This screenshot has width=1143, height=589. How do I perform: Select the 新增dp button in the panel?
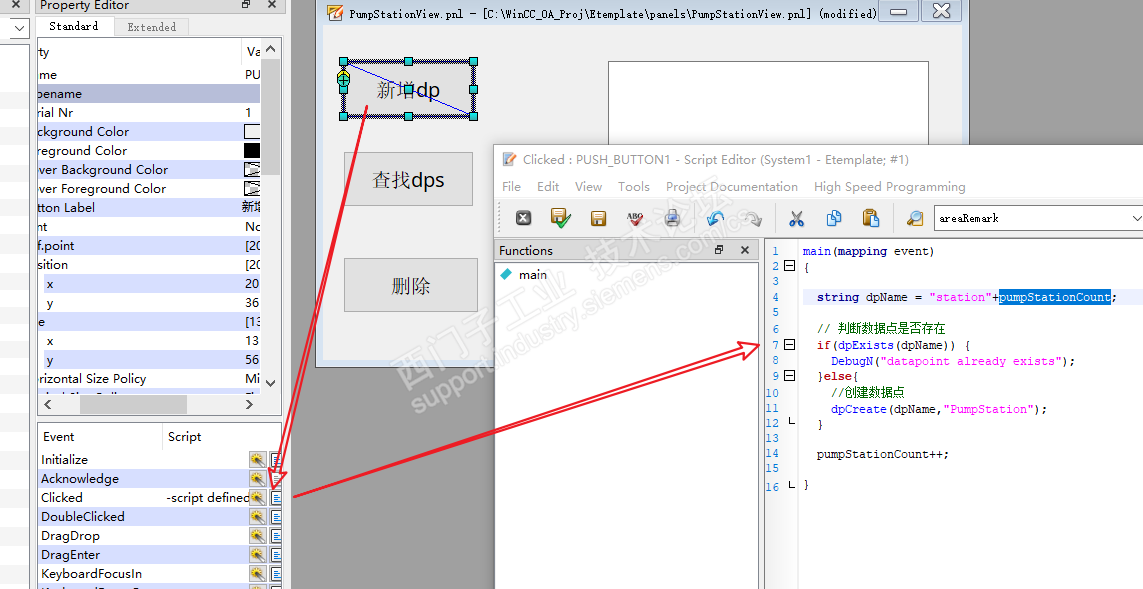point(408,90)
